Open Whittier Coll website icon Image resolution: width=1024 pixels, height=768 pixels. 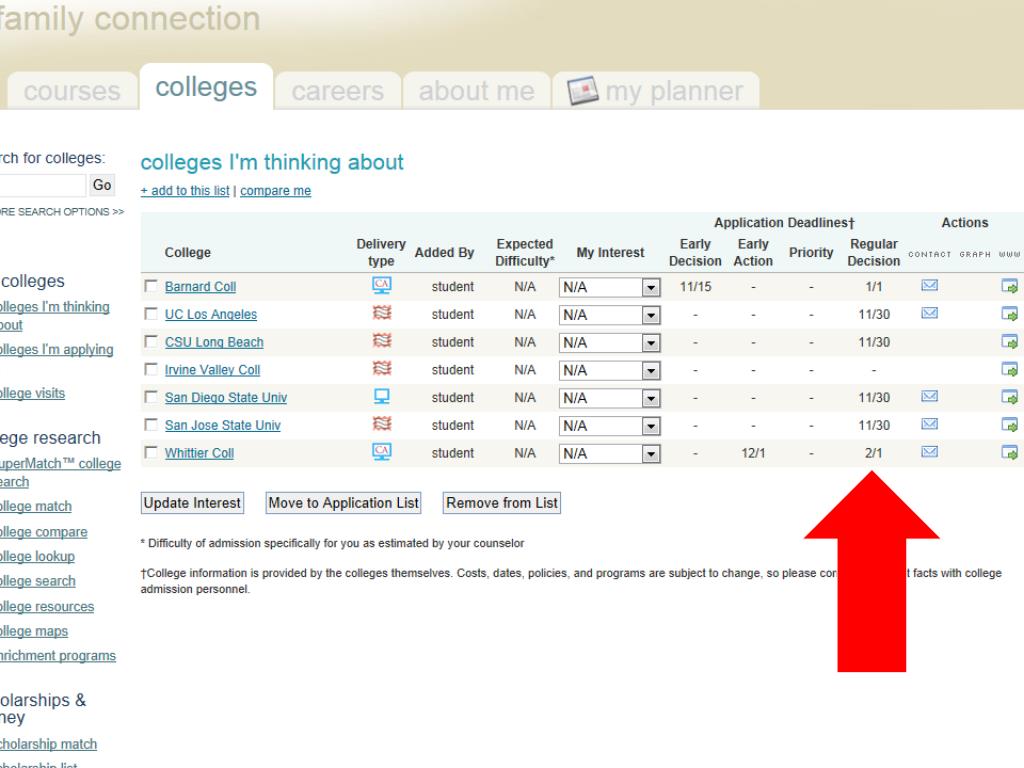click(1010, 453)
